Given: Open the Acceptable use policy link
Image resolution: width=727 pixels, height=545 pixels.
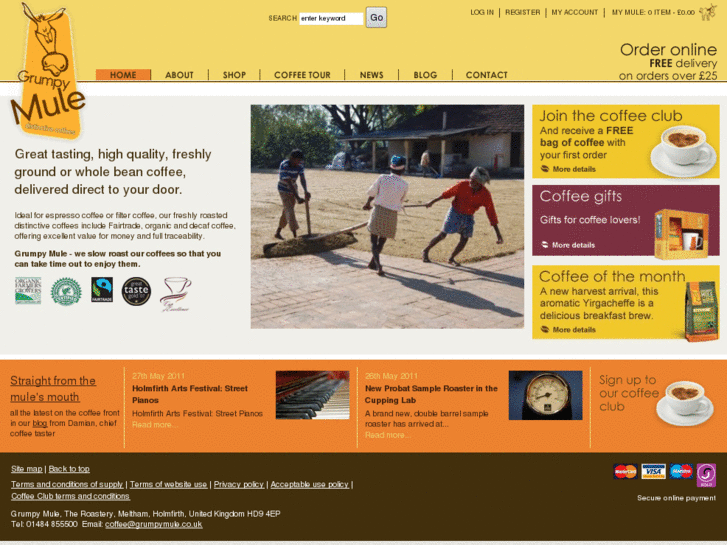Looking at the screenshot, I should [310, 484].
